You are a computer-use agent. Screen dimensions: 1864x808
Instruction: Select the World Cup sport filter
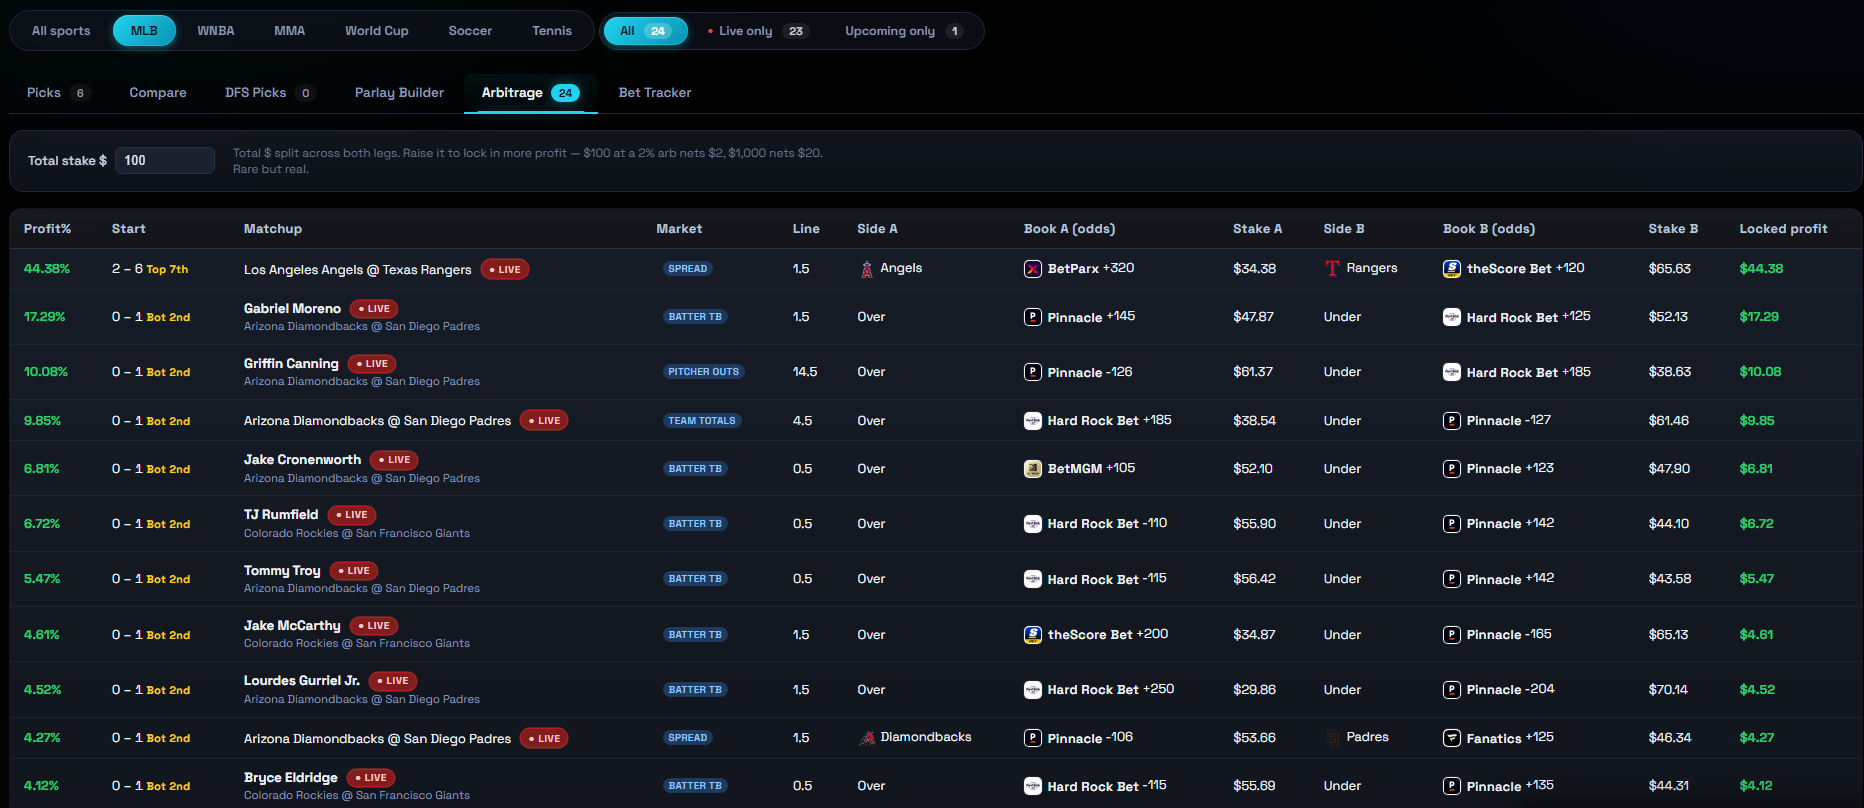click(377, 31)
